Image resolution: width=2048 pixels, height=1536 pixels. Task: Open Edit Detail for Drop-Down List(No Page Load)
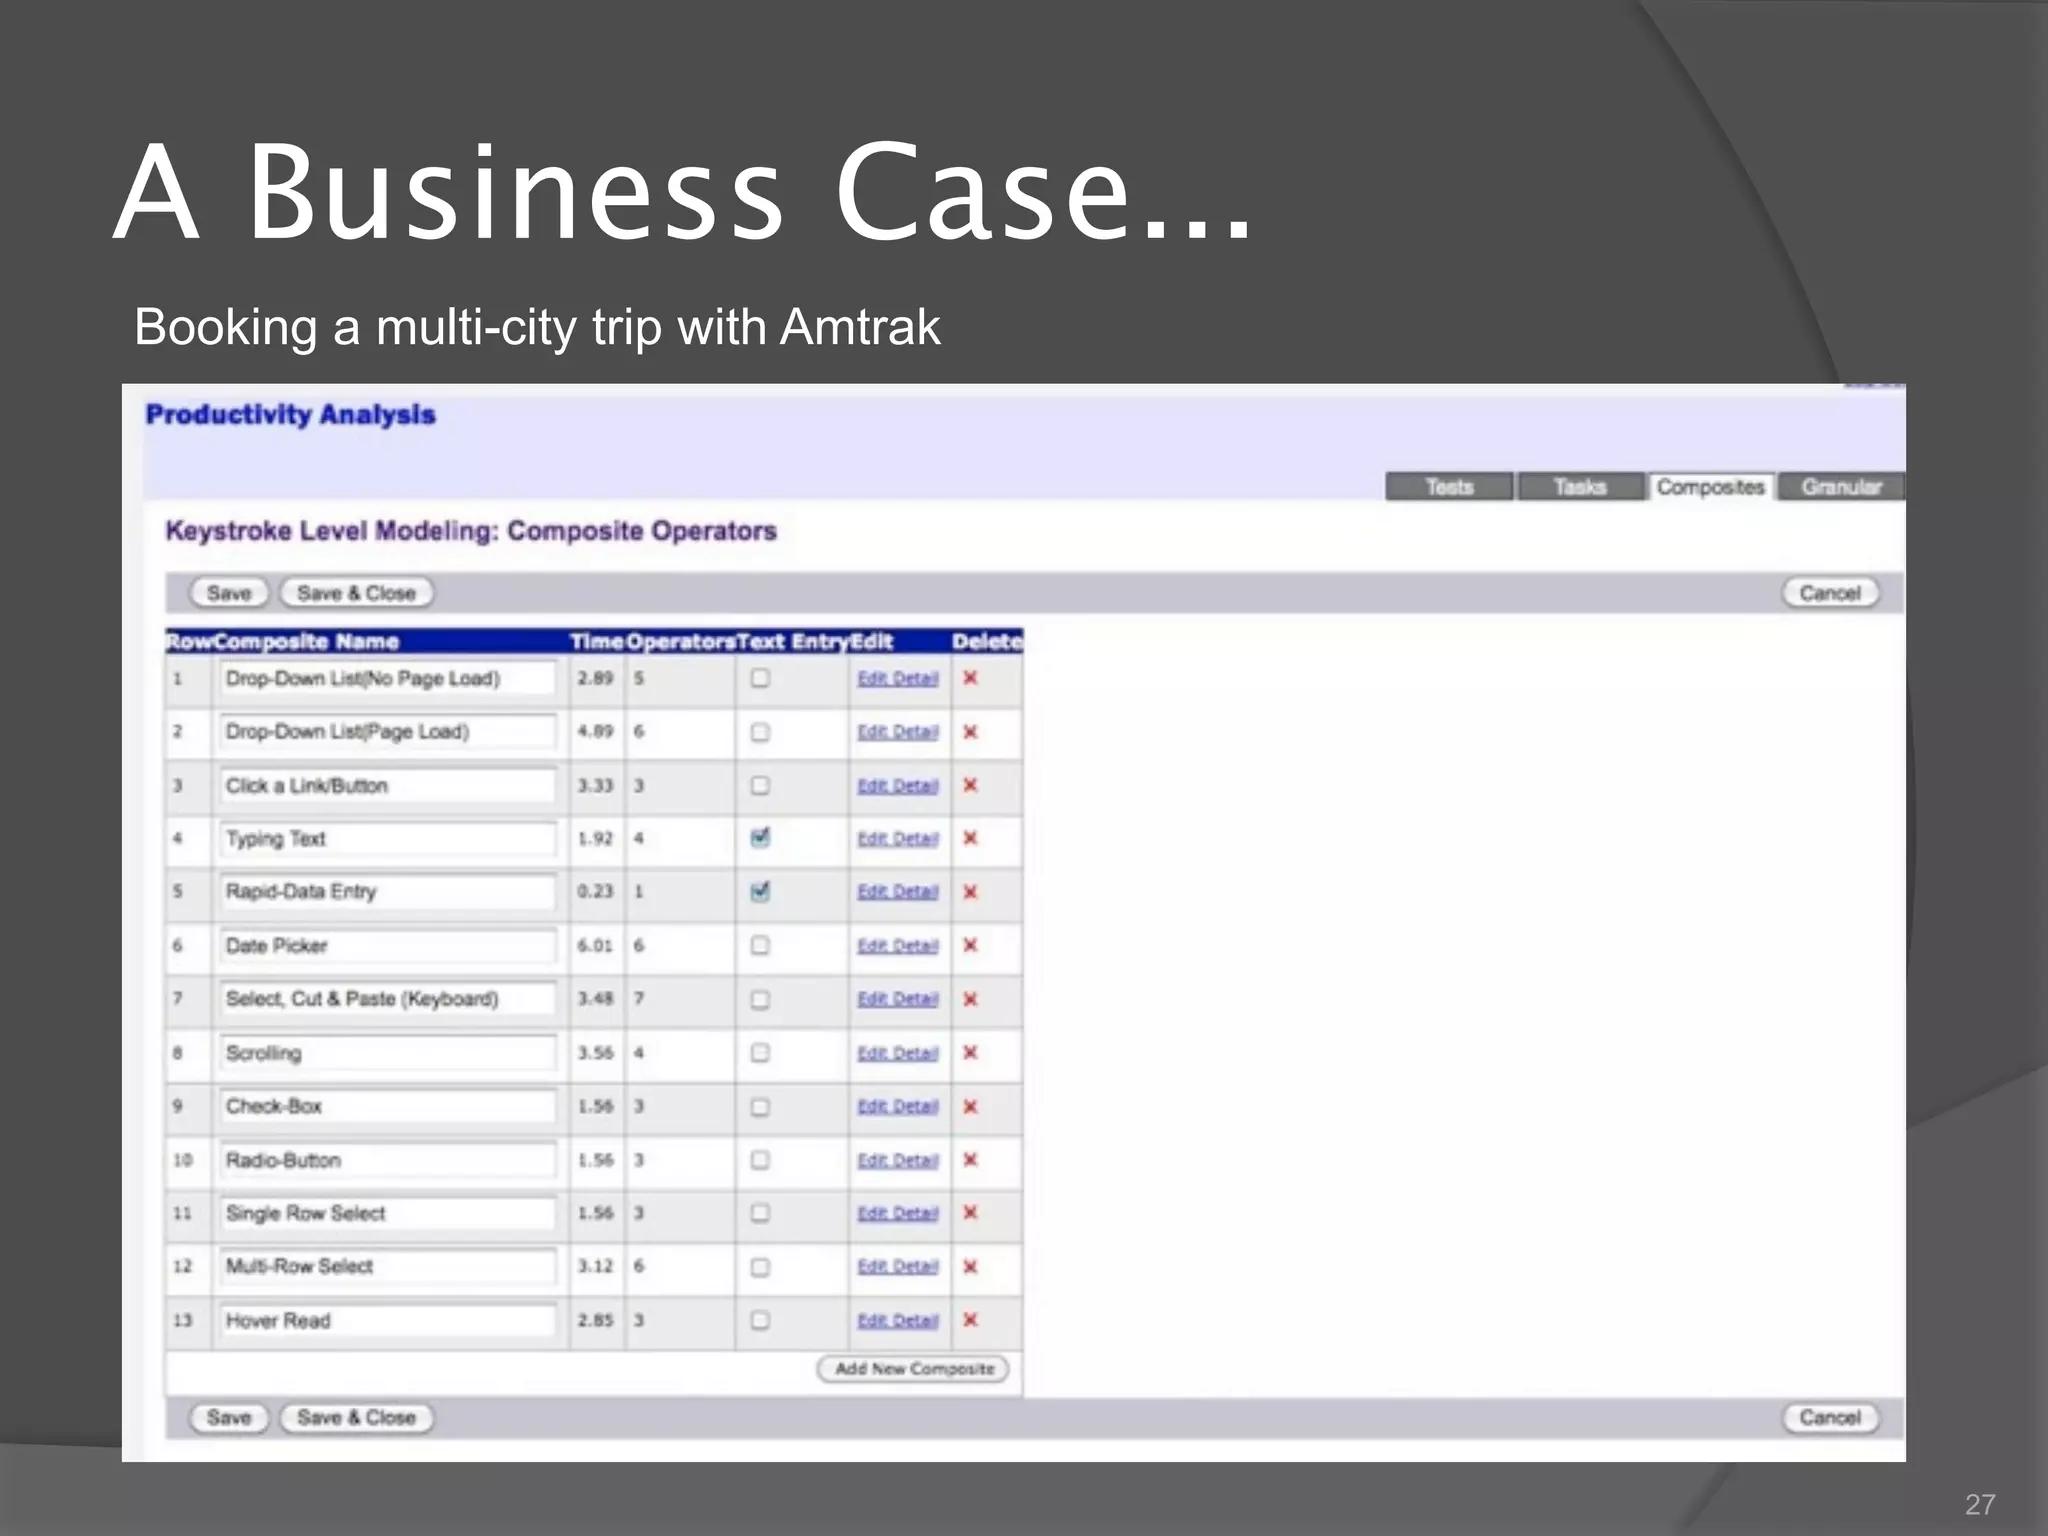click(897, 678)
